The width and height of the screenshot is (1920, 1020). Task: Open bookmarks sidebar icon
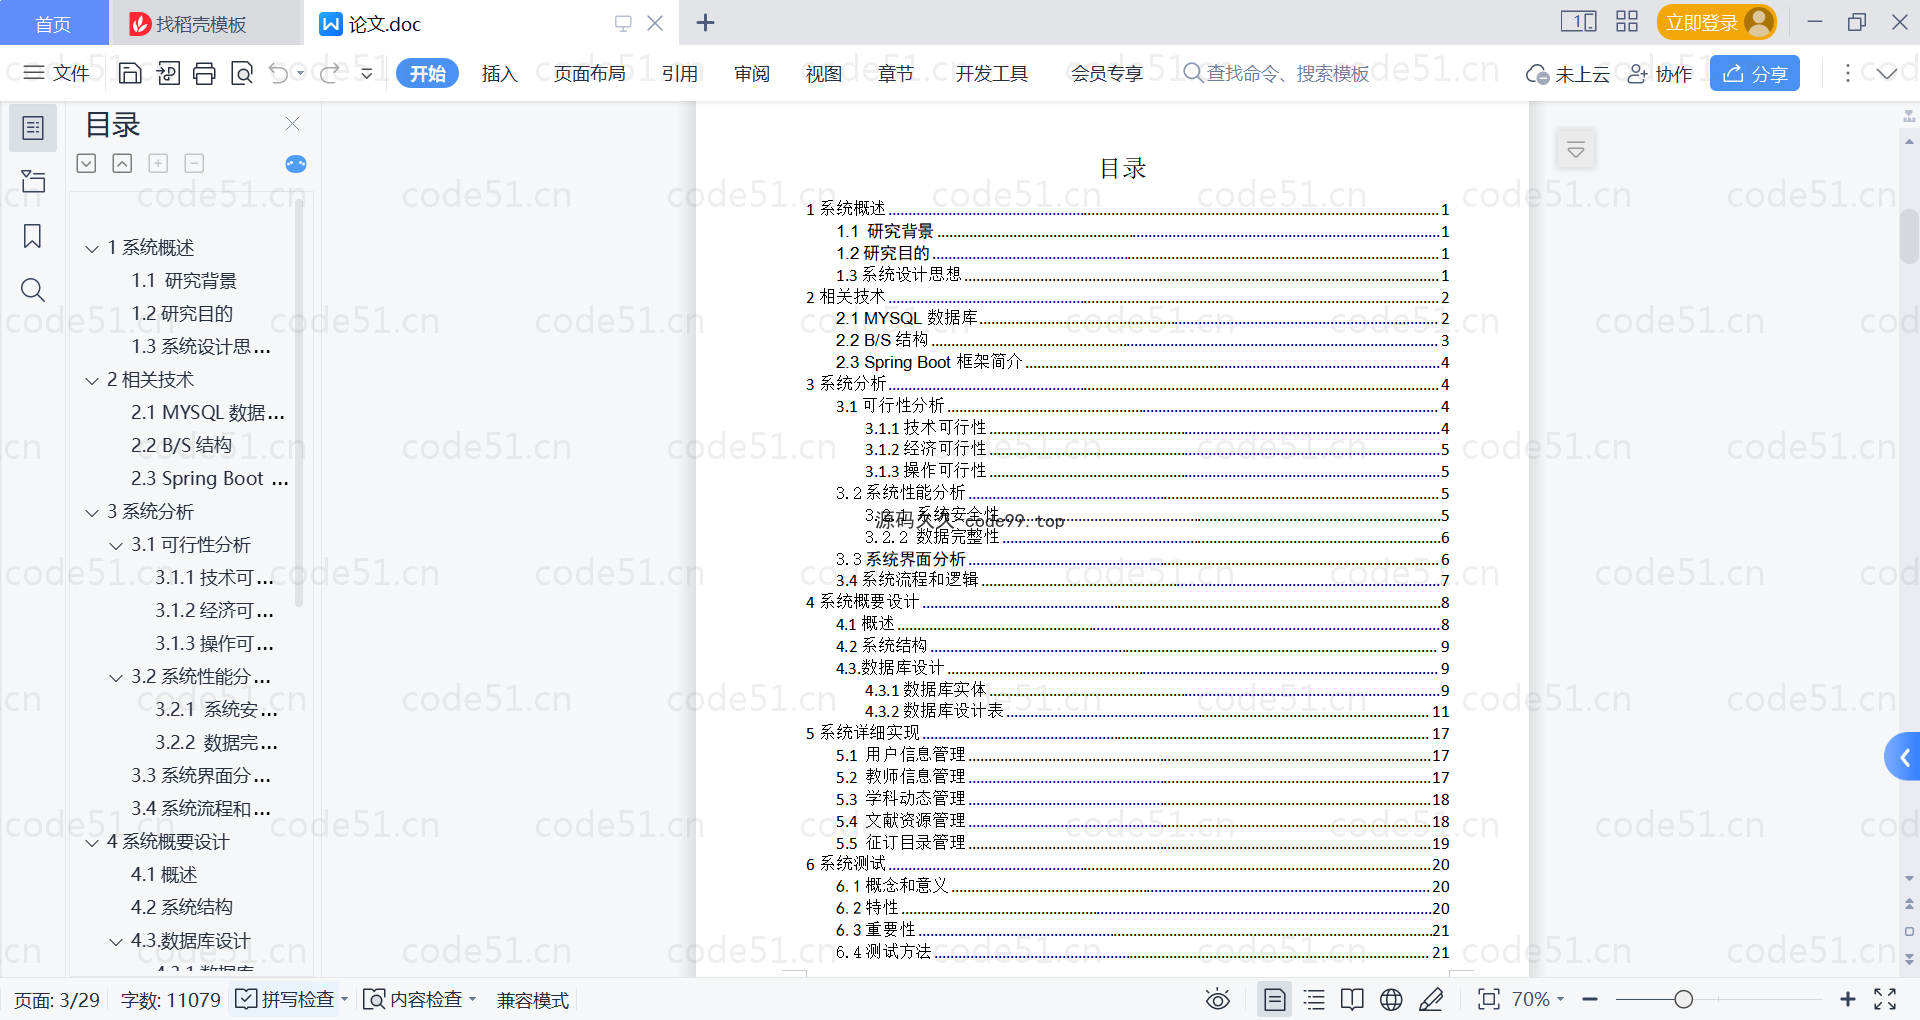[x=33, y=236]
